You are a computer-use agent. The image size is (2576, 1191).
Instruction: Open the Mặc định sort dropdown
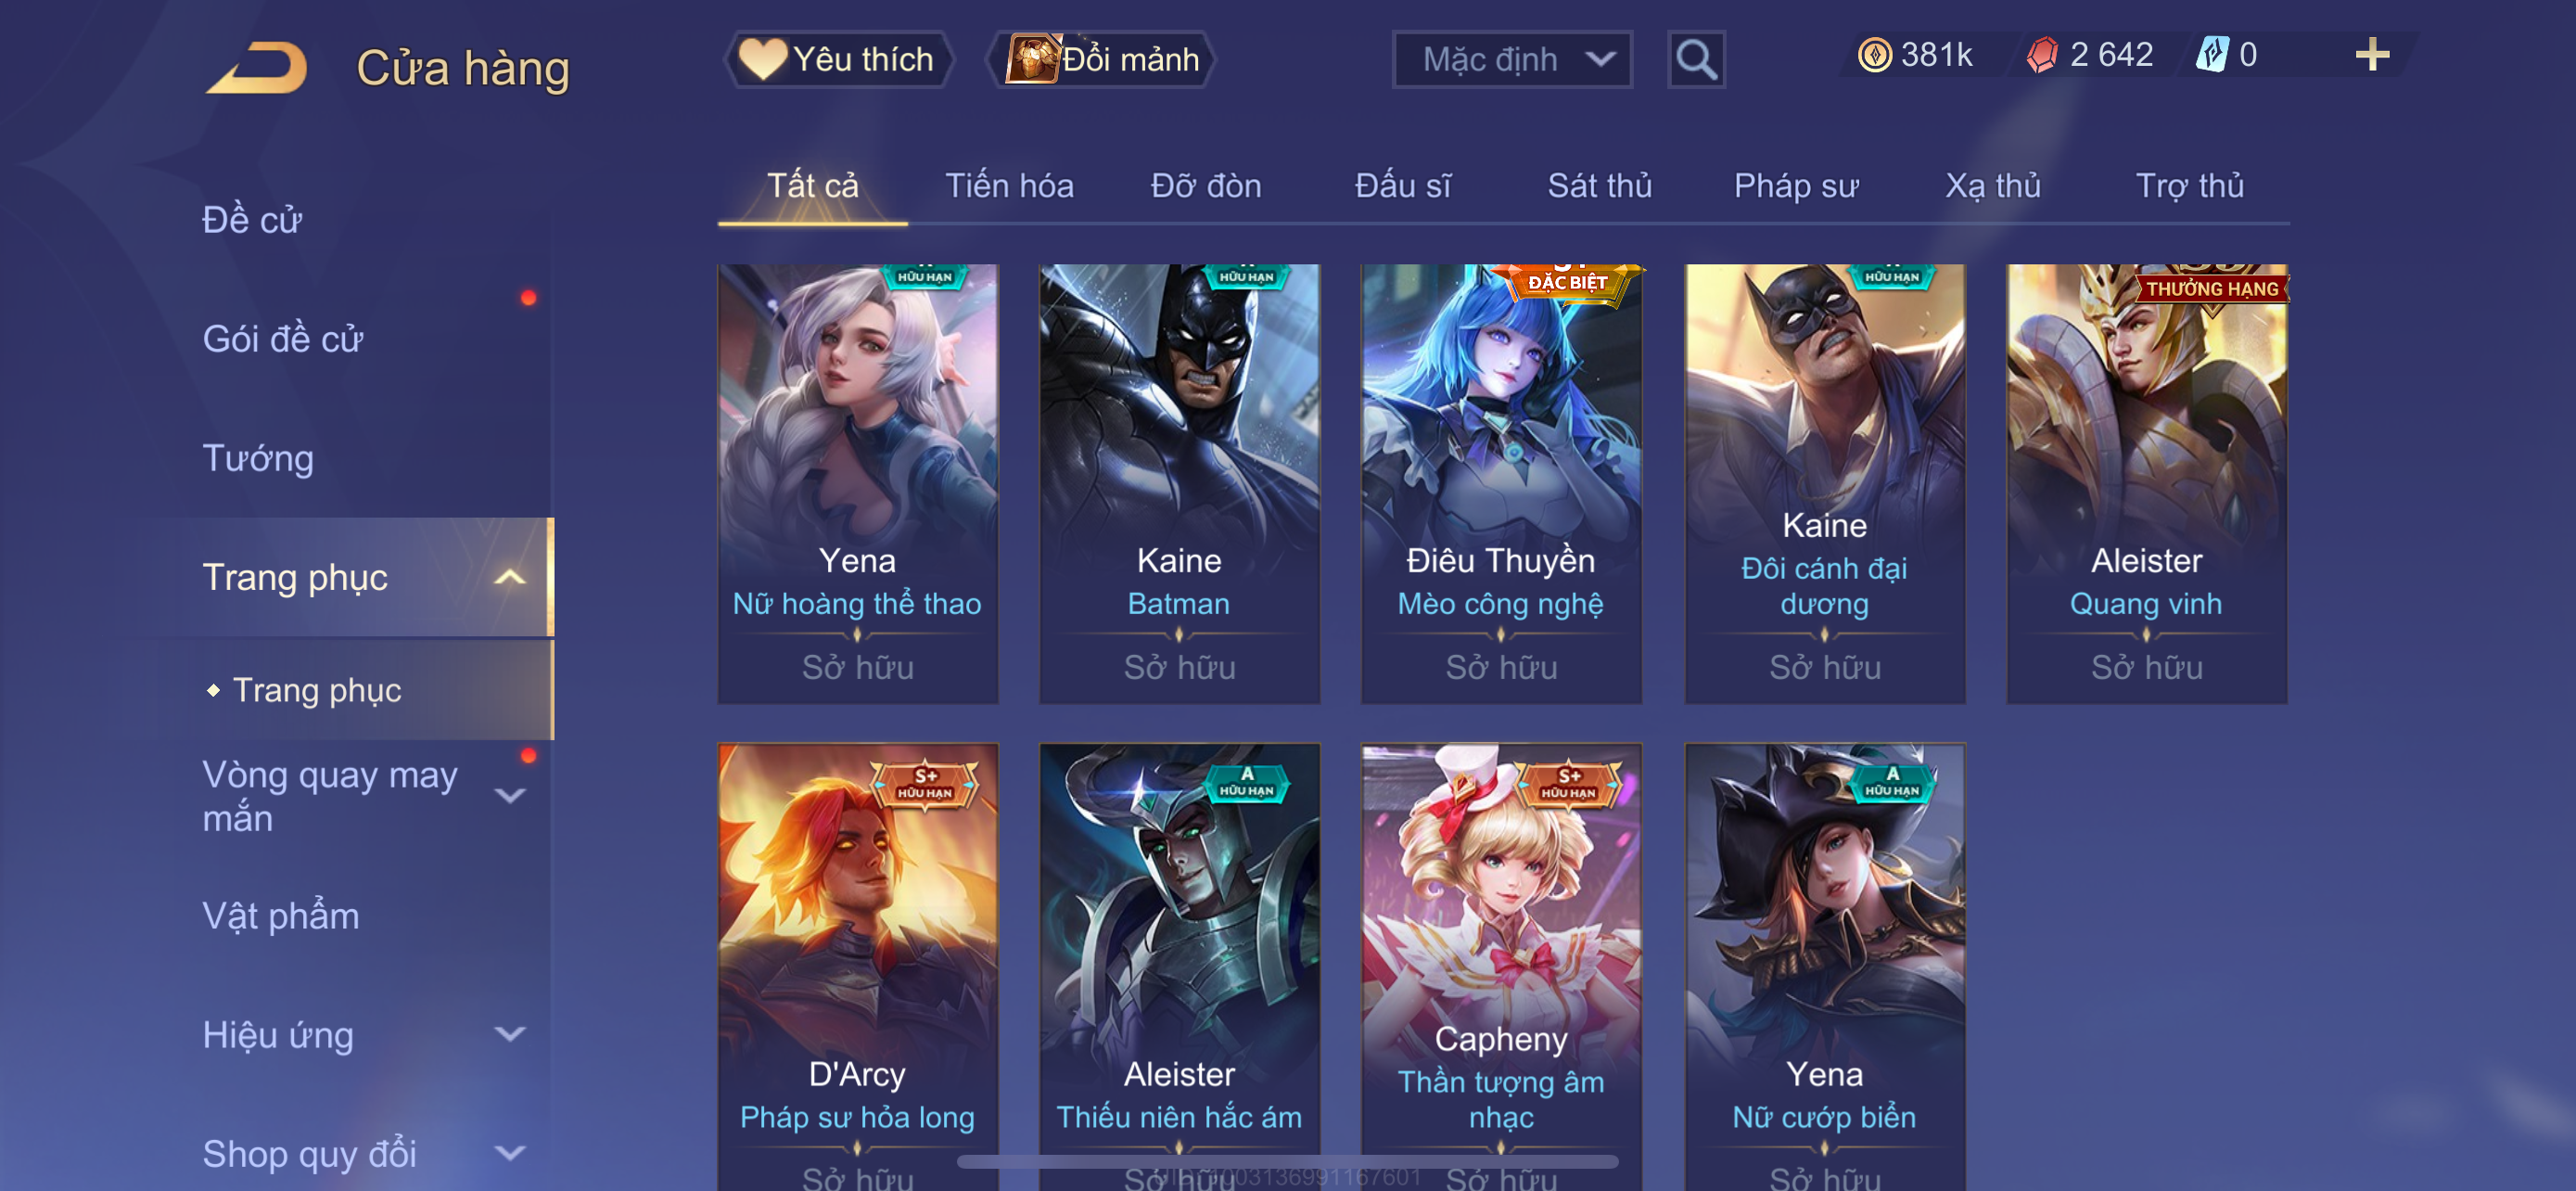click(1512, 60)
